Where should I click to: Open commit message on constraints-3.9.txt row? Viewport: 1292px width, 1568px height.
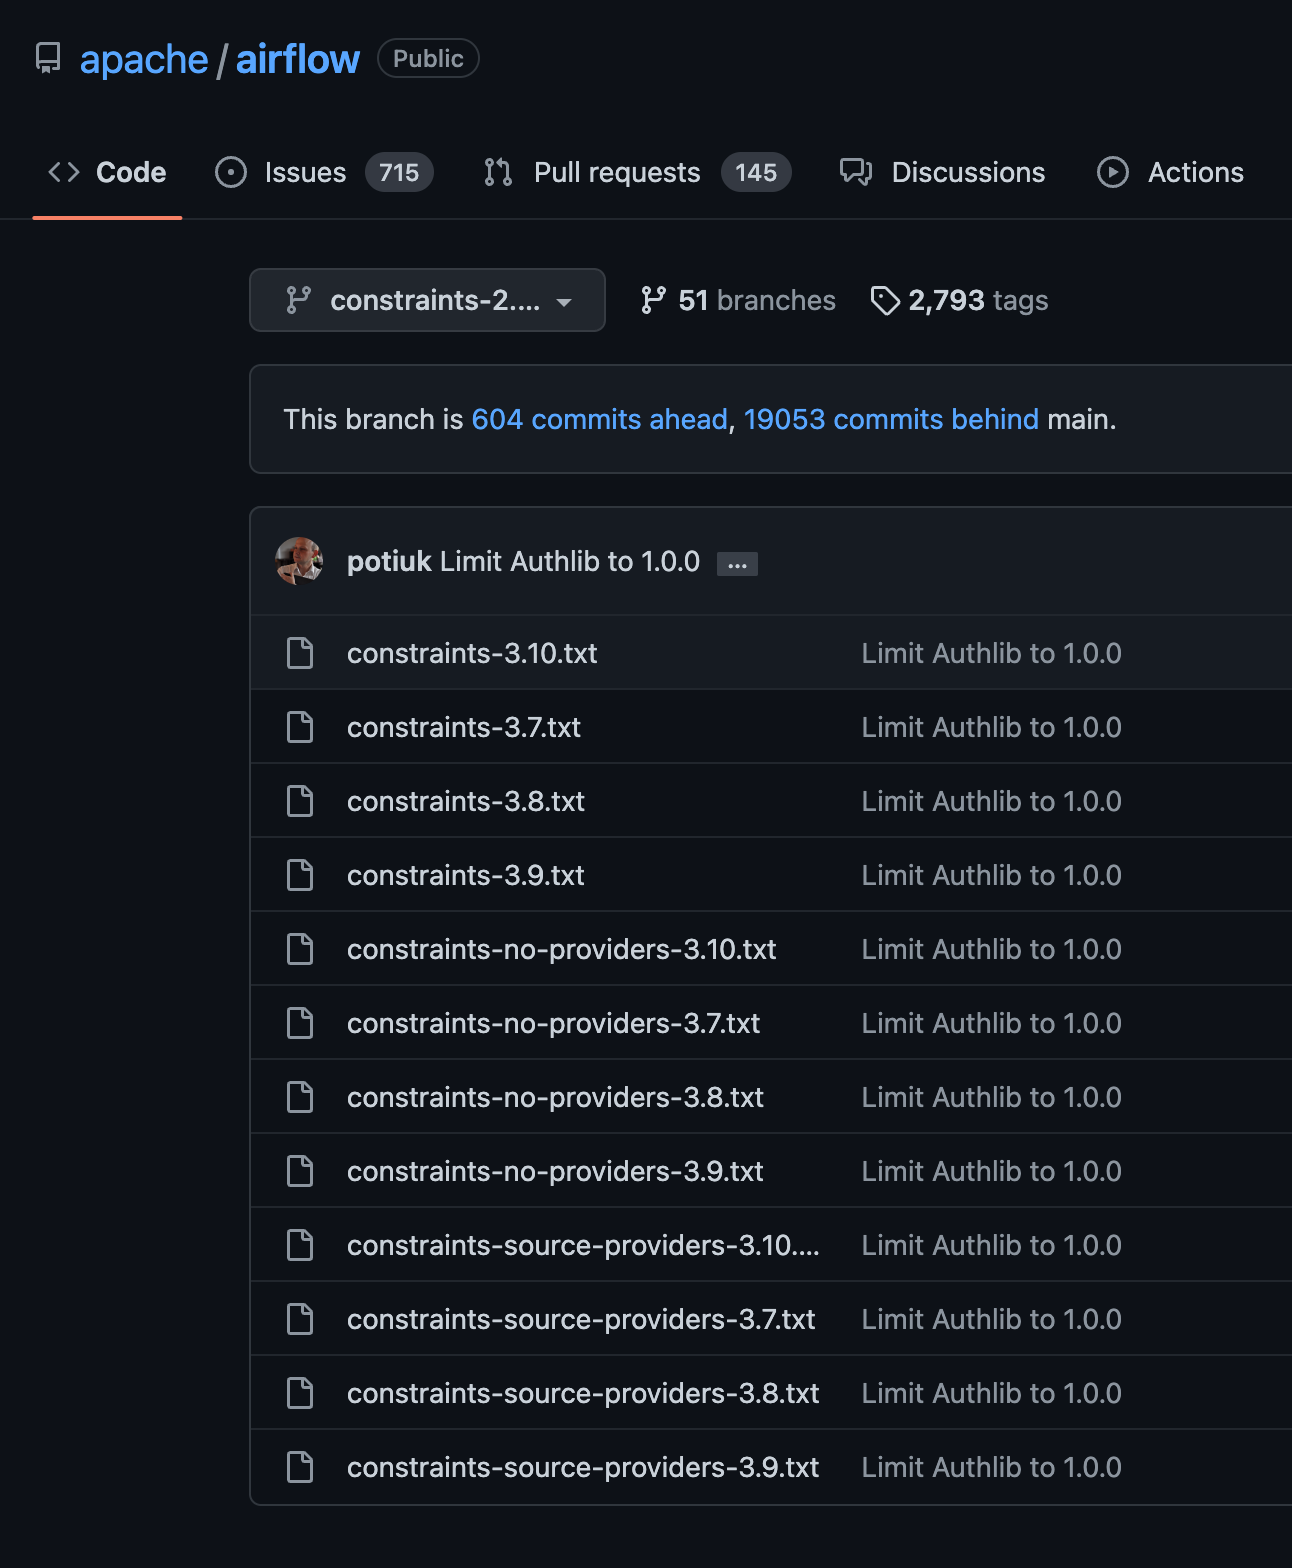coord(991,875)
